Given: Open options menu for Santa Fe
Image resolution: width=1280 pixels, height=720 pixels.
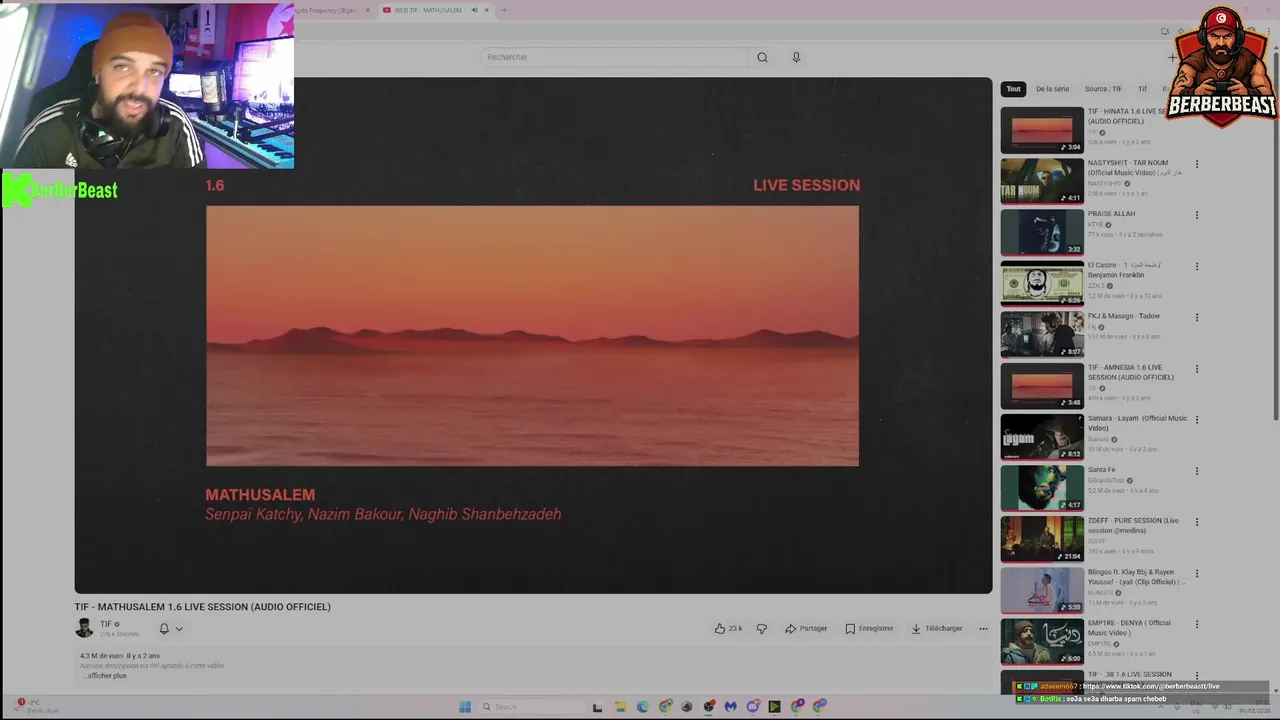Looking at the screenshot, I should pyautogui.click(x=1196, y=471).
